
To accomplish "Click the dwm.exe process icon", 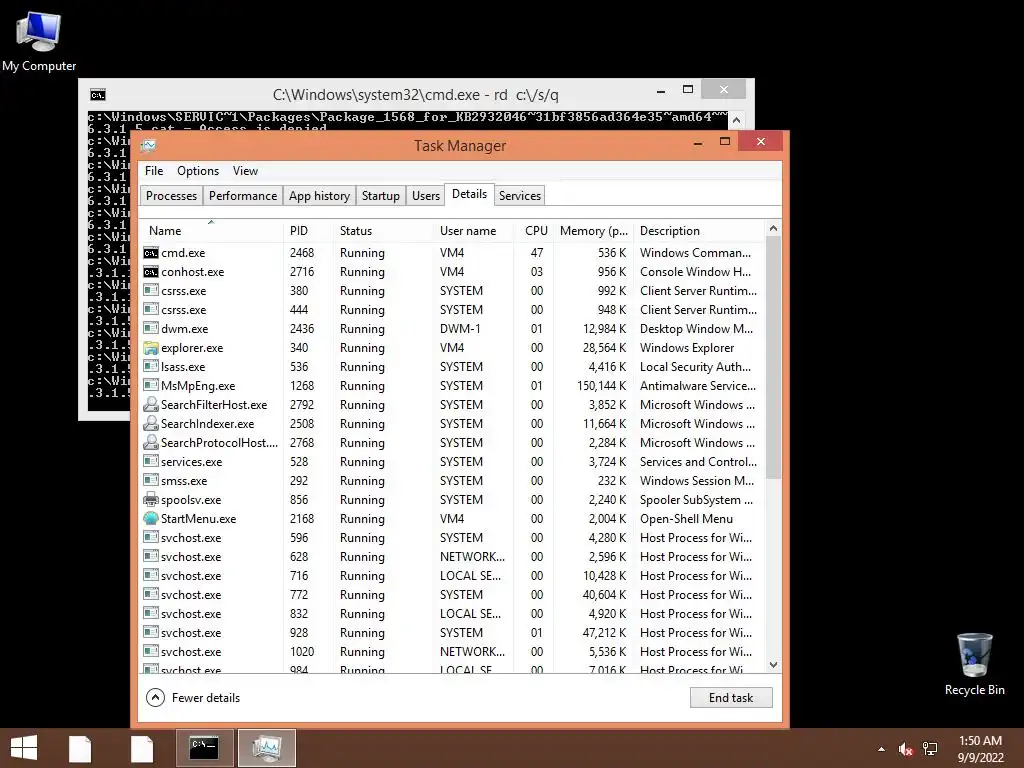I will (151, 328).
